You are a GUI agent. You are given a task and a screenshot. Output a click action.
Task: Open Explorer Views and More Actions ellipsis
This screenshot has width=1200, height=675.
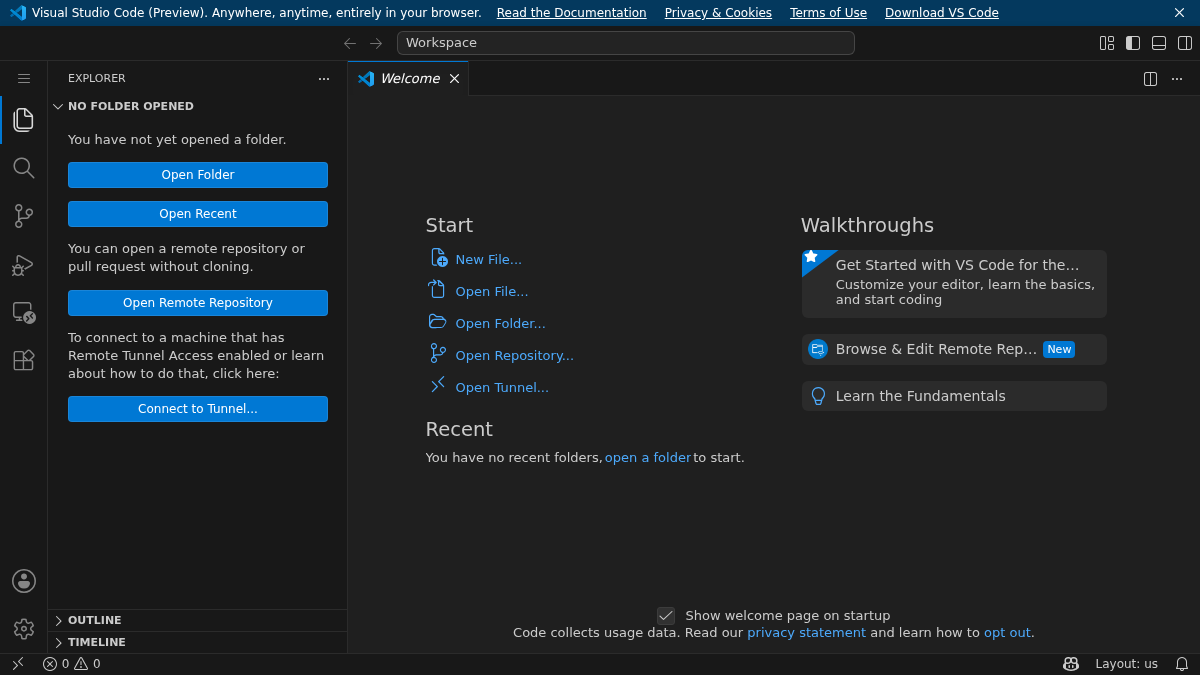(x=324, y=79)
